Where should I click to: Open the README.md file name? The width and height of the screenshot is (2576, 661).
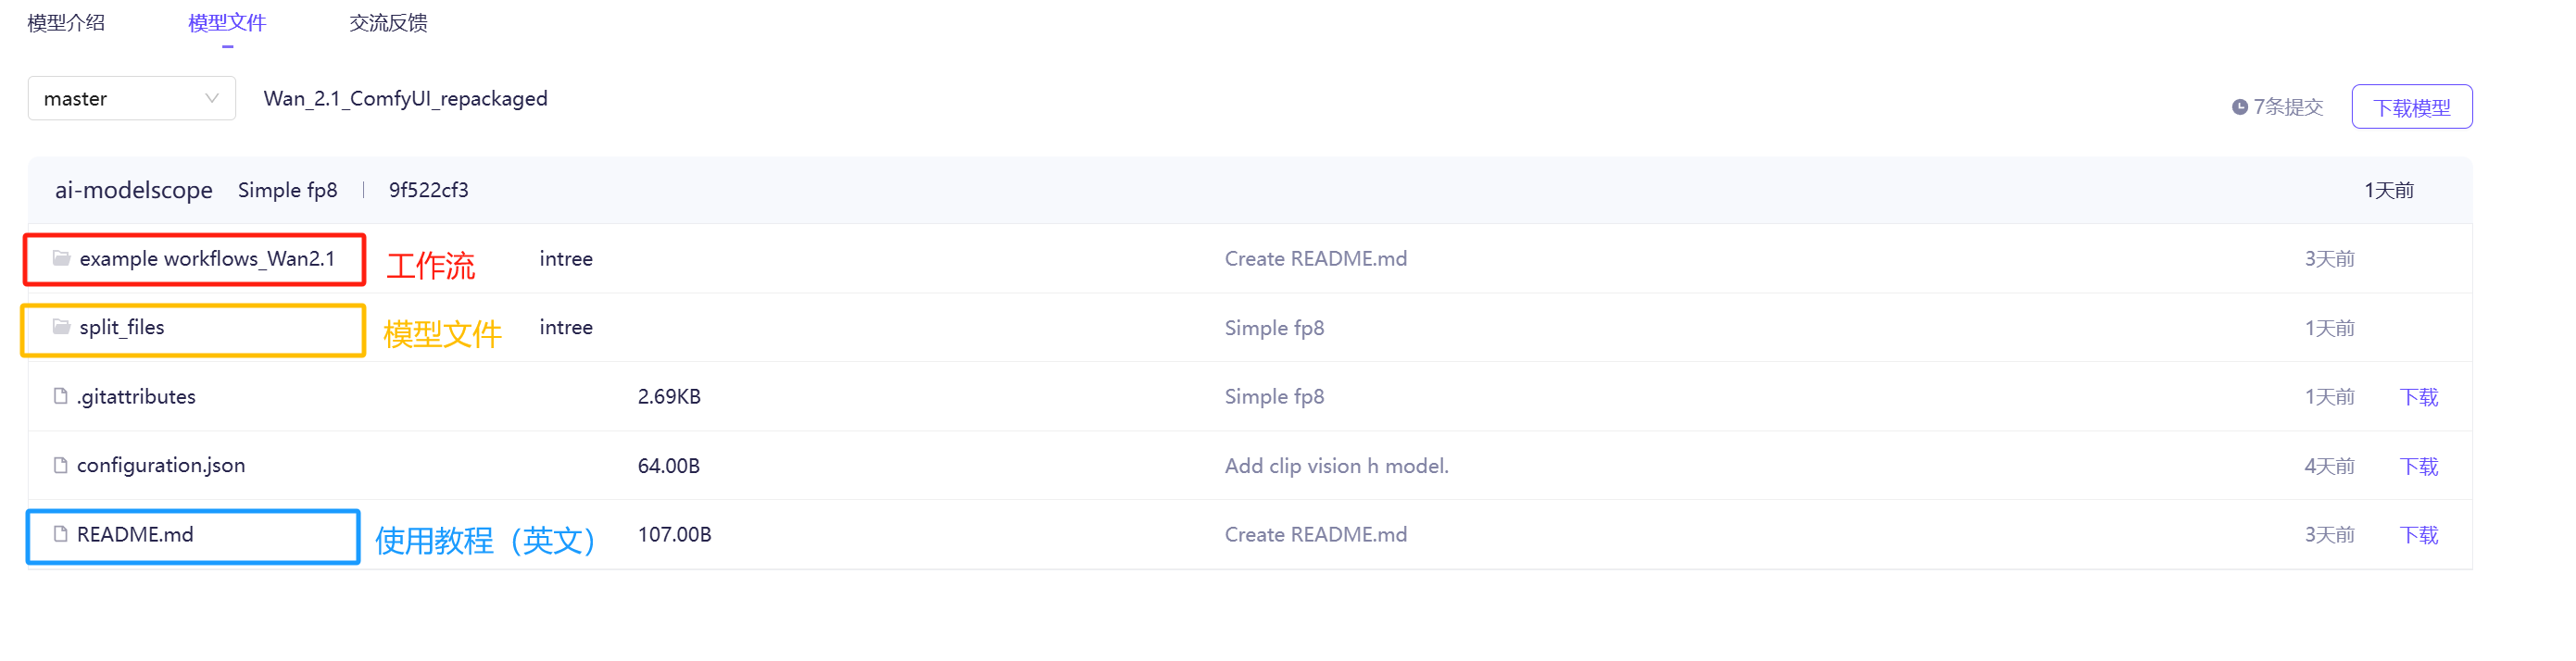pyautogui.click(x=135, y=535)
